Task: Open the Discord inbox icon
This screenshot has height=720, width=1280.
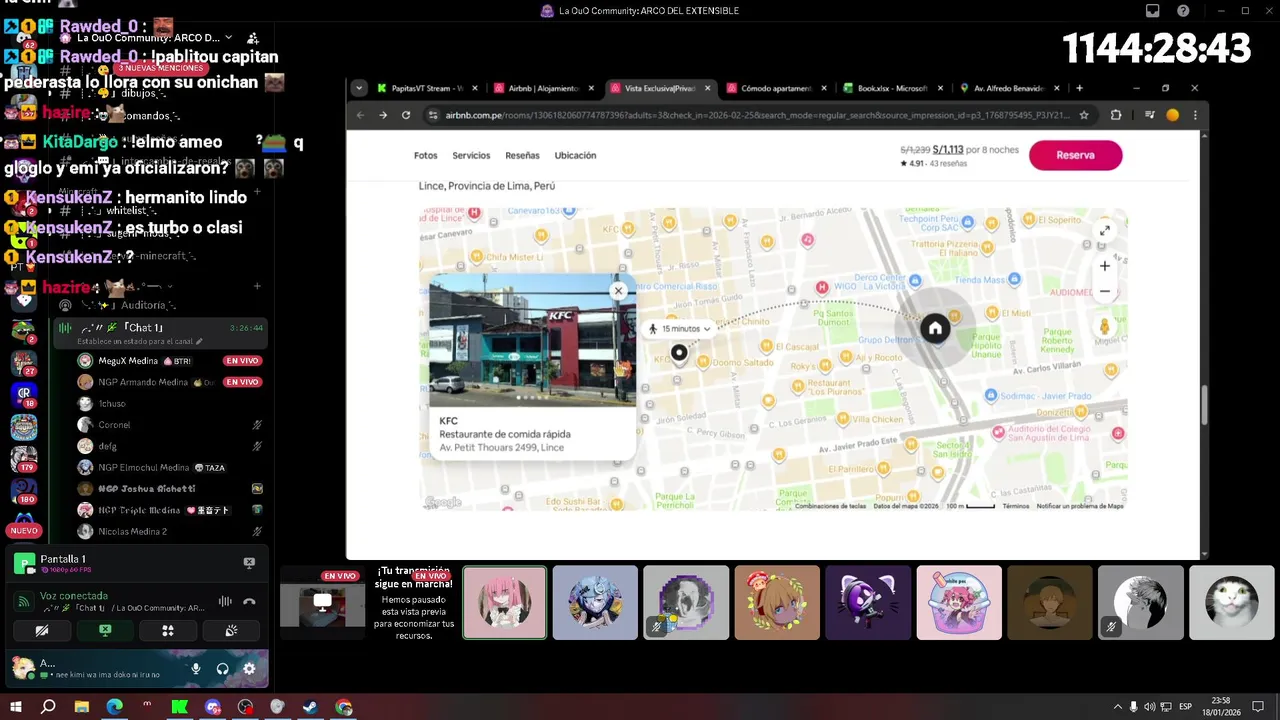Action: click(1153, 11)
